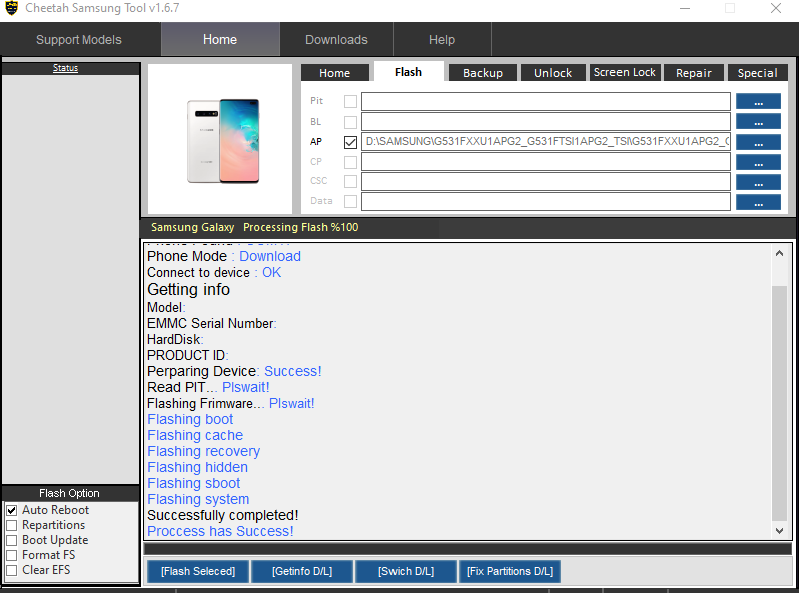The image size is (799, 593).
Task: Click the 'Getting info' log heading
Action: (x=189, y=289)
